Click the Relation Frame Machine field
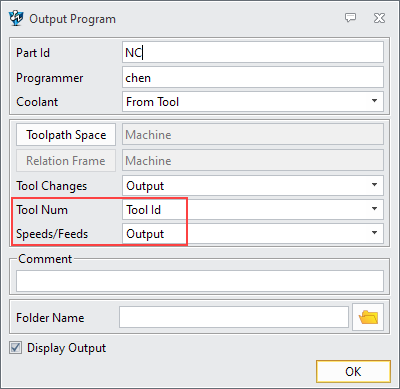This screenshot has height=389, width=400. click(x=253, y=161)
